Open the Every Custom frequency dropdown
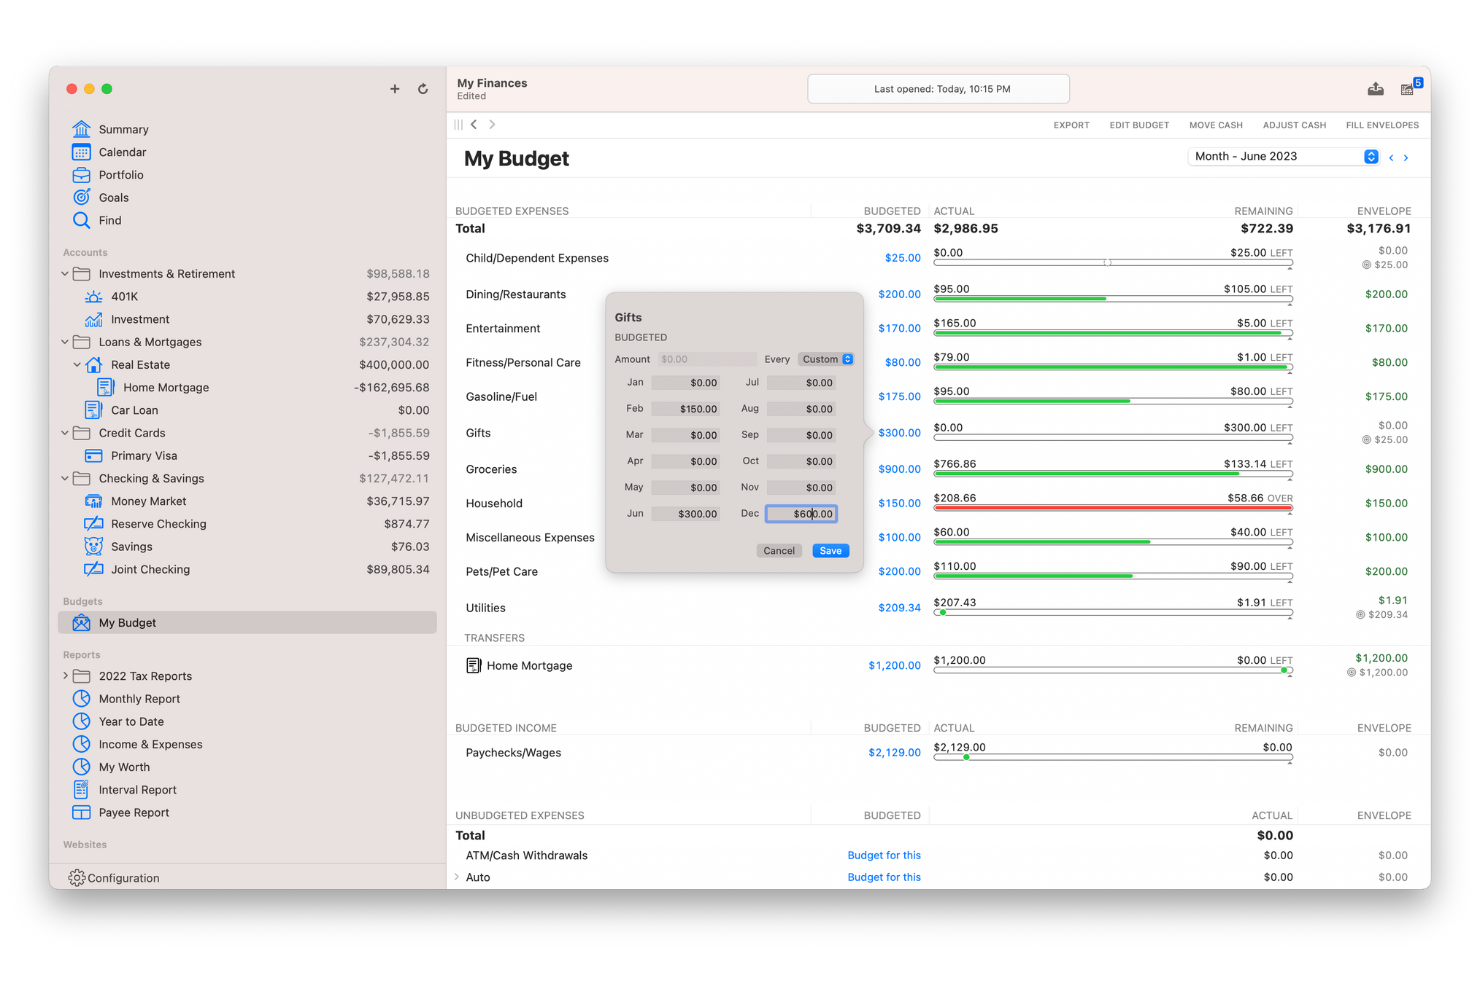 click(827, 359)
